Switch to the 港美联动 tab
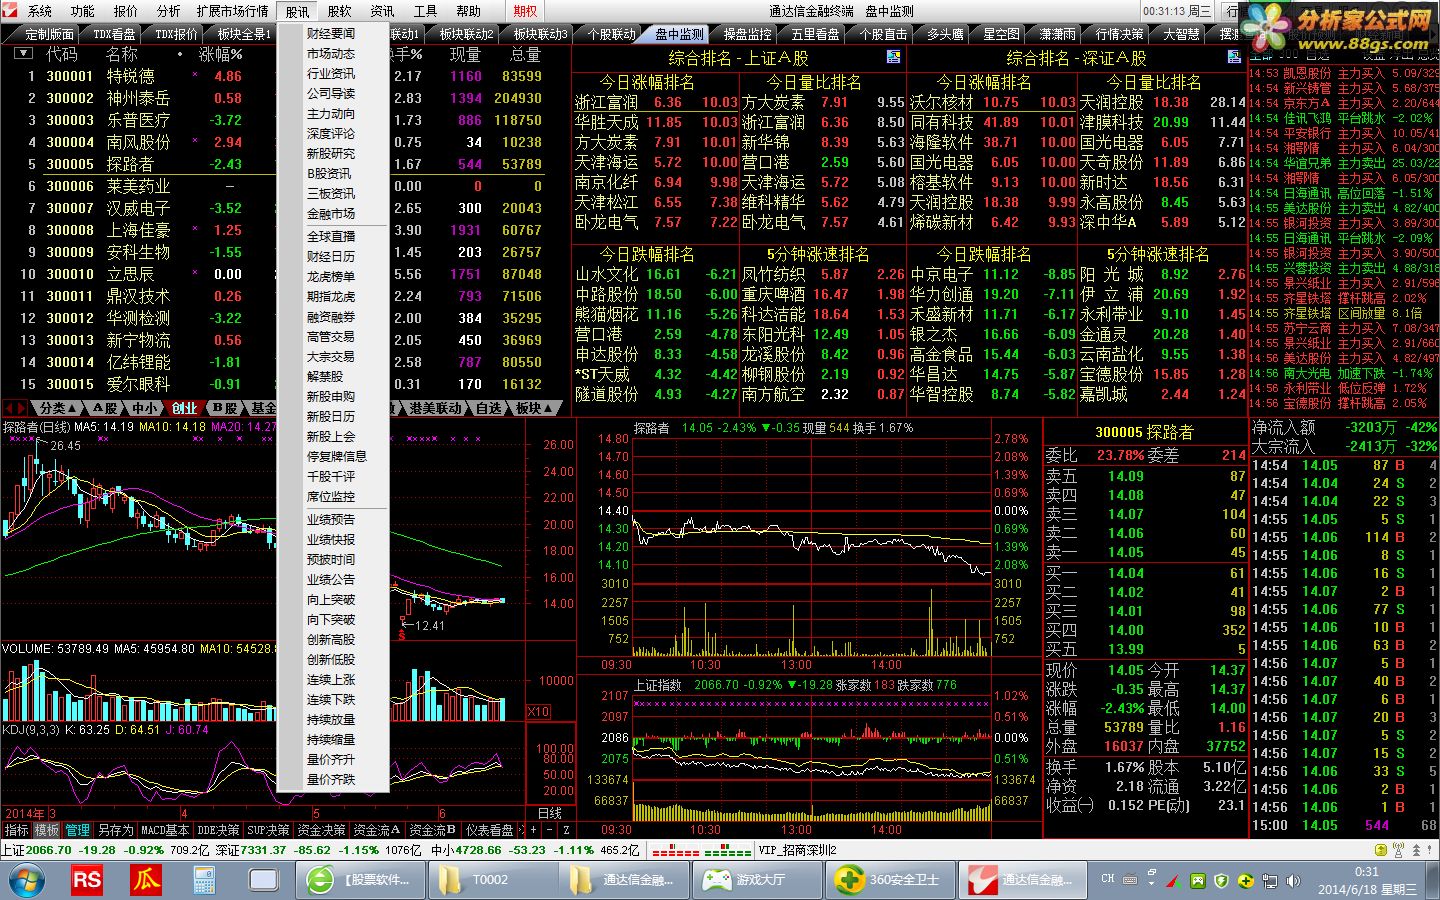Screen dimensions: 1440x900 coord(435,408)
